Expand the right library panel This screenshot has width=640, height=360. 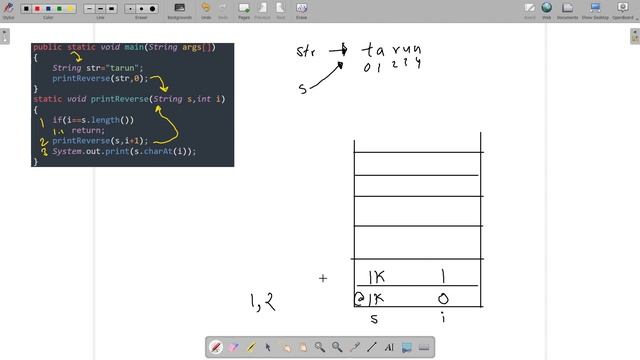click(x=635, y=36)
